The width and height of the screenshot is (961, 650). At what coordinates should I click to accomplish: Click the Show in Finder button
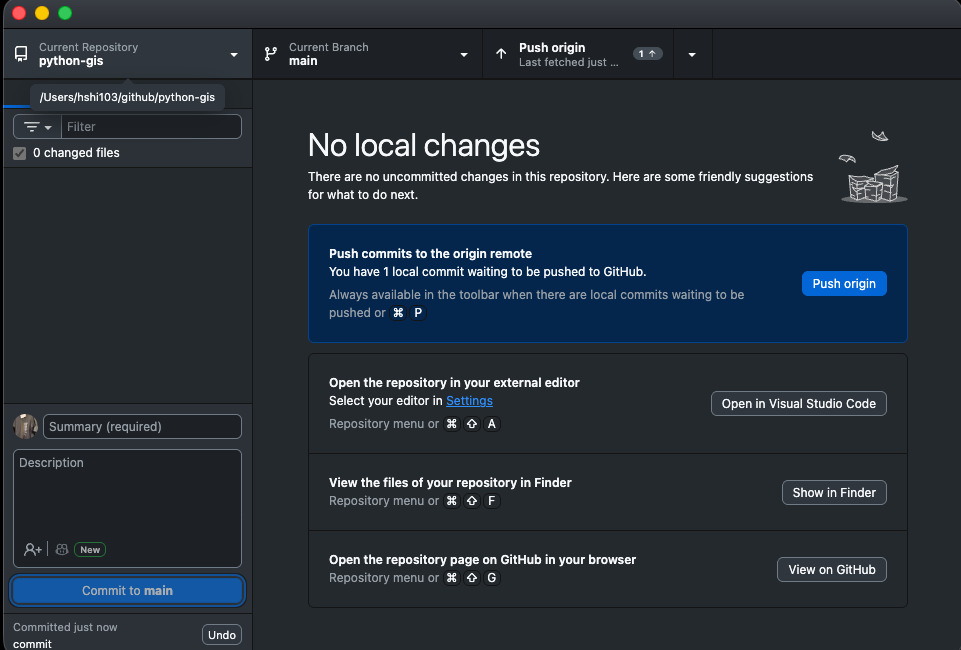pos(833,492)
